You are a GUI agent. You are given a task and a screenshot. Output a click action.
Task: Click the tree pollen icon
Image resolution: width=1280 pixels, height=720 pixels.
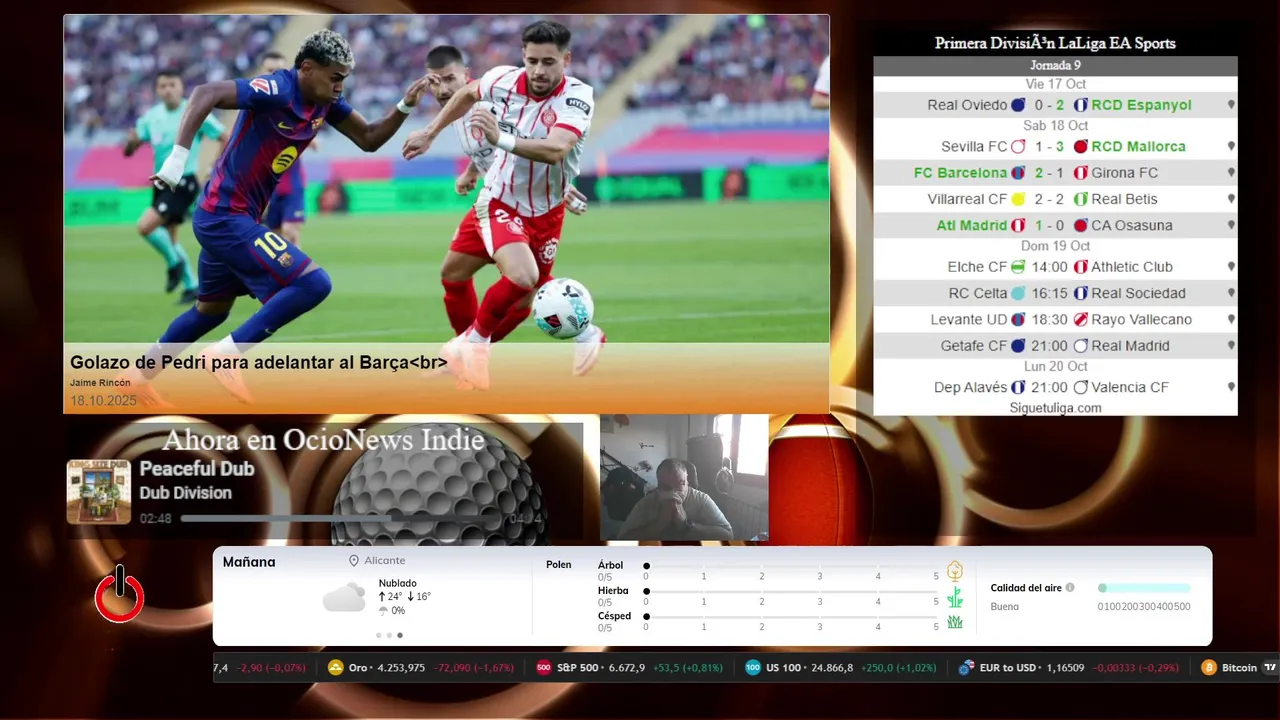(955, 571)
